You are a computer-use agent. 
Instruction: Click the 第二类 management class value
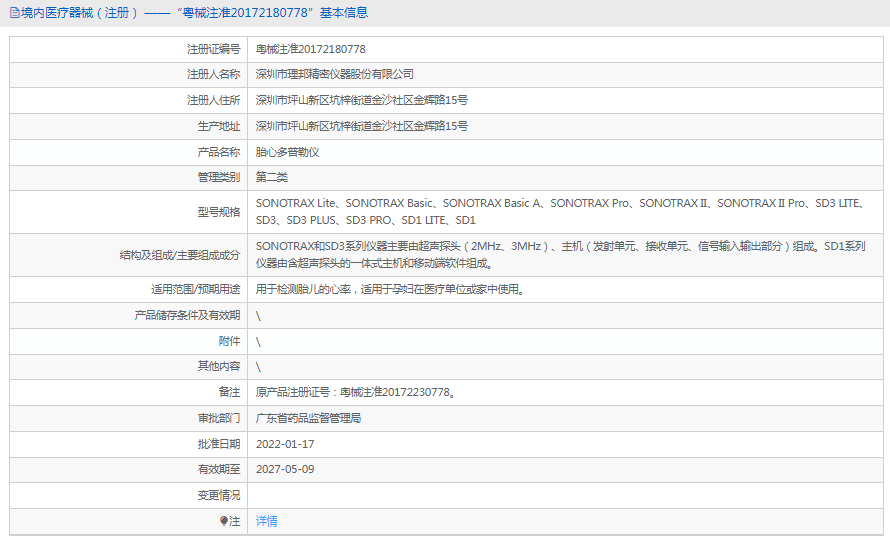coord(271,177)
